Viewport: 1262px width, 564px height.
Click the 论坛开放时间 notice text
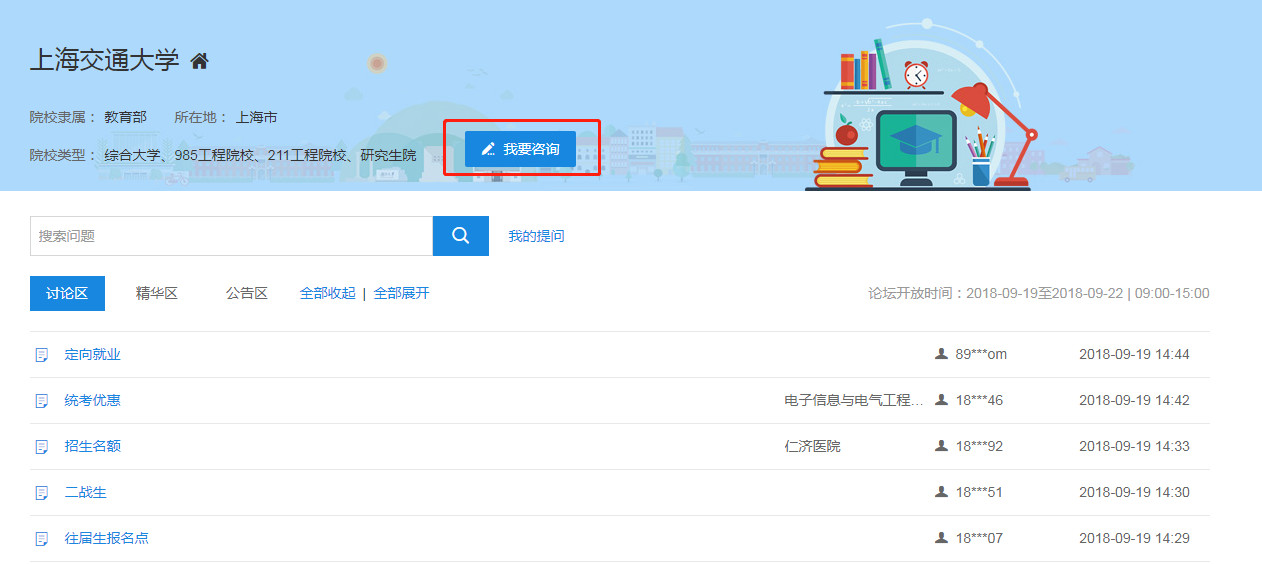coord(1039,293)
